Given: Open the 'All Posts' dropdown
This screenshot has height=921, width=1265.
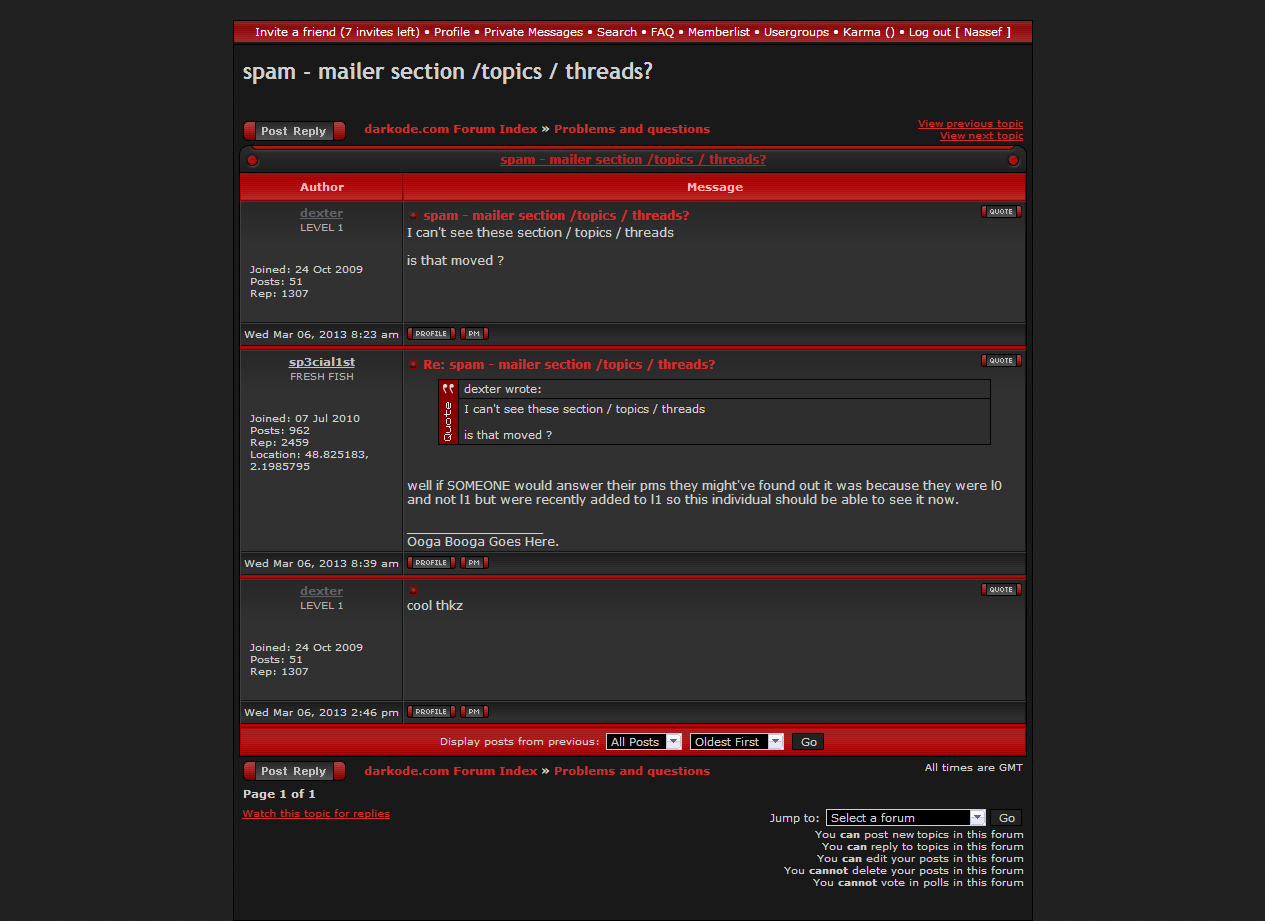Looking at the screenshot, I should (x=644, y=742).
